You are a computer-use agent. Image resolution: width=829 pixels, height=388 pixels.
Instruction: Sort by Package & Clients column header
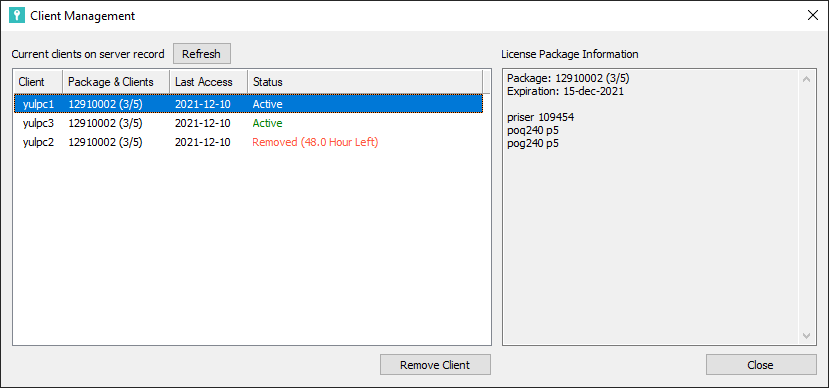tap(116, 82)
